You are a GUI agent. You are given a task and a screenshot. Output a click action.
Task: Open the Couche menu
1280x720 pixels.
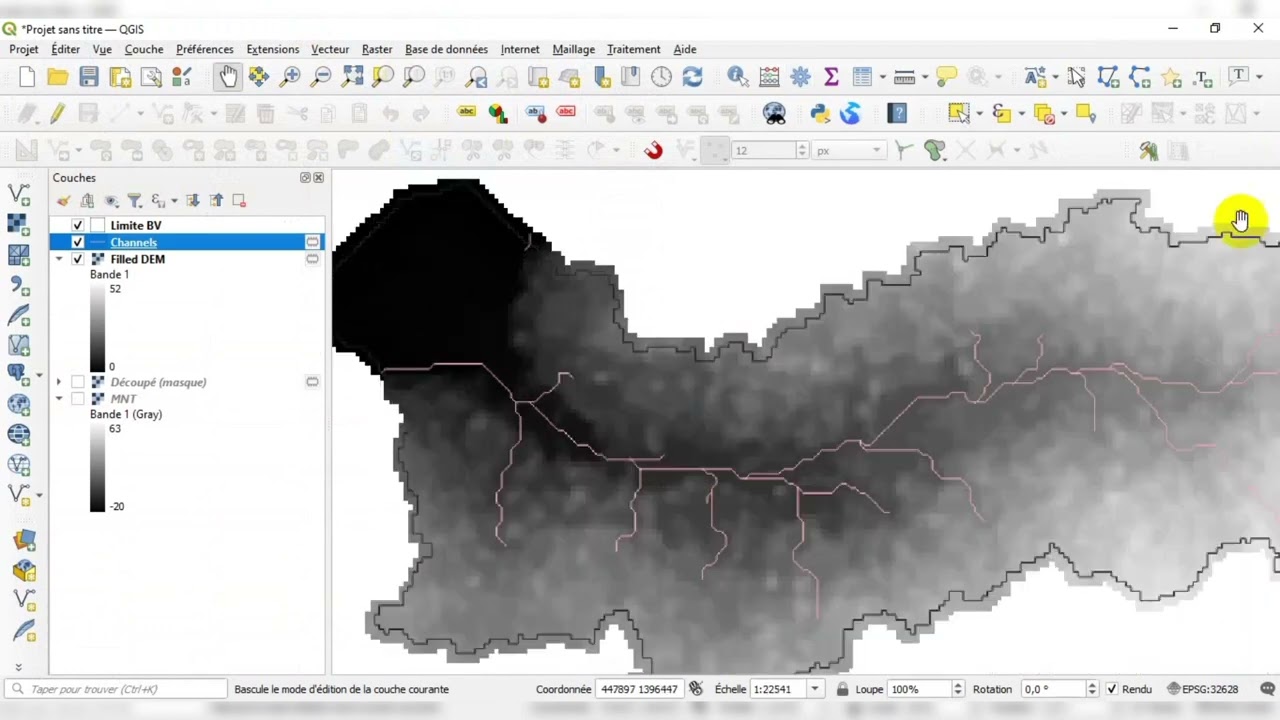click(x=144, y=49)
